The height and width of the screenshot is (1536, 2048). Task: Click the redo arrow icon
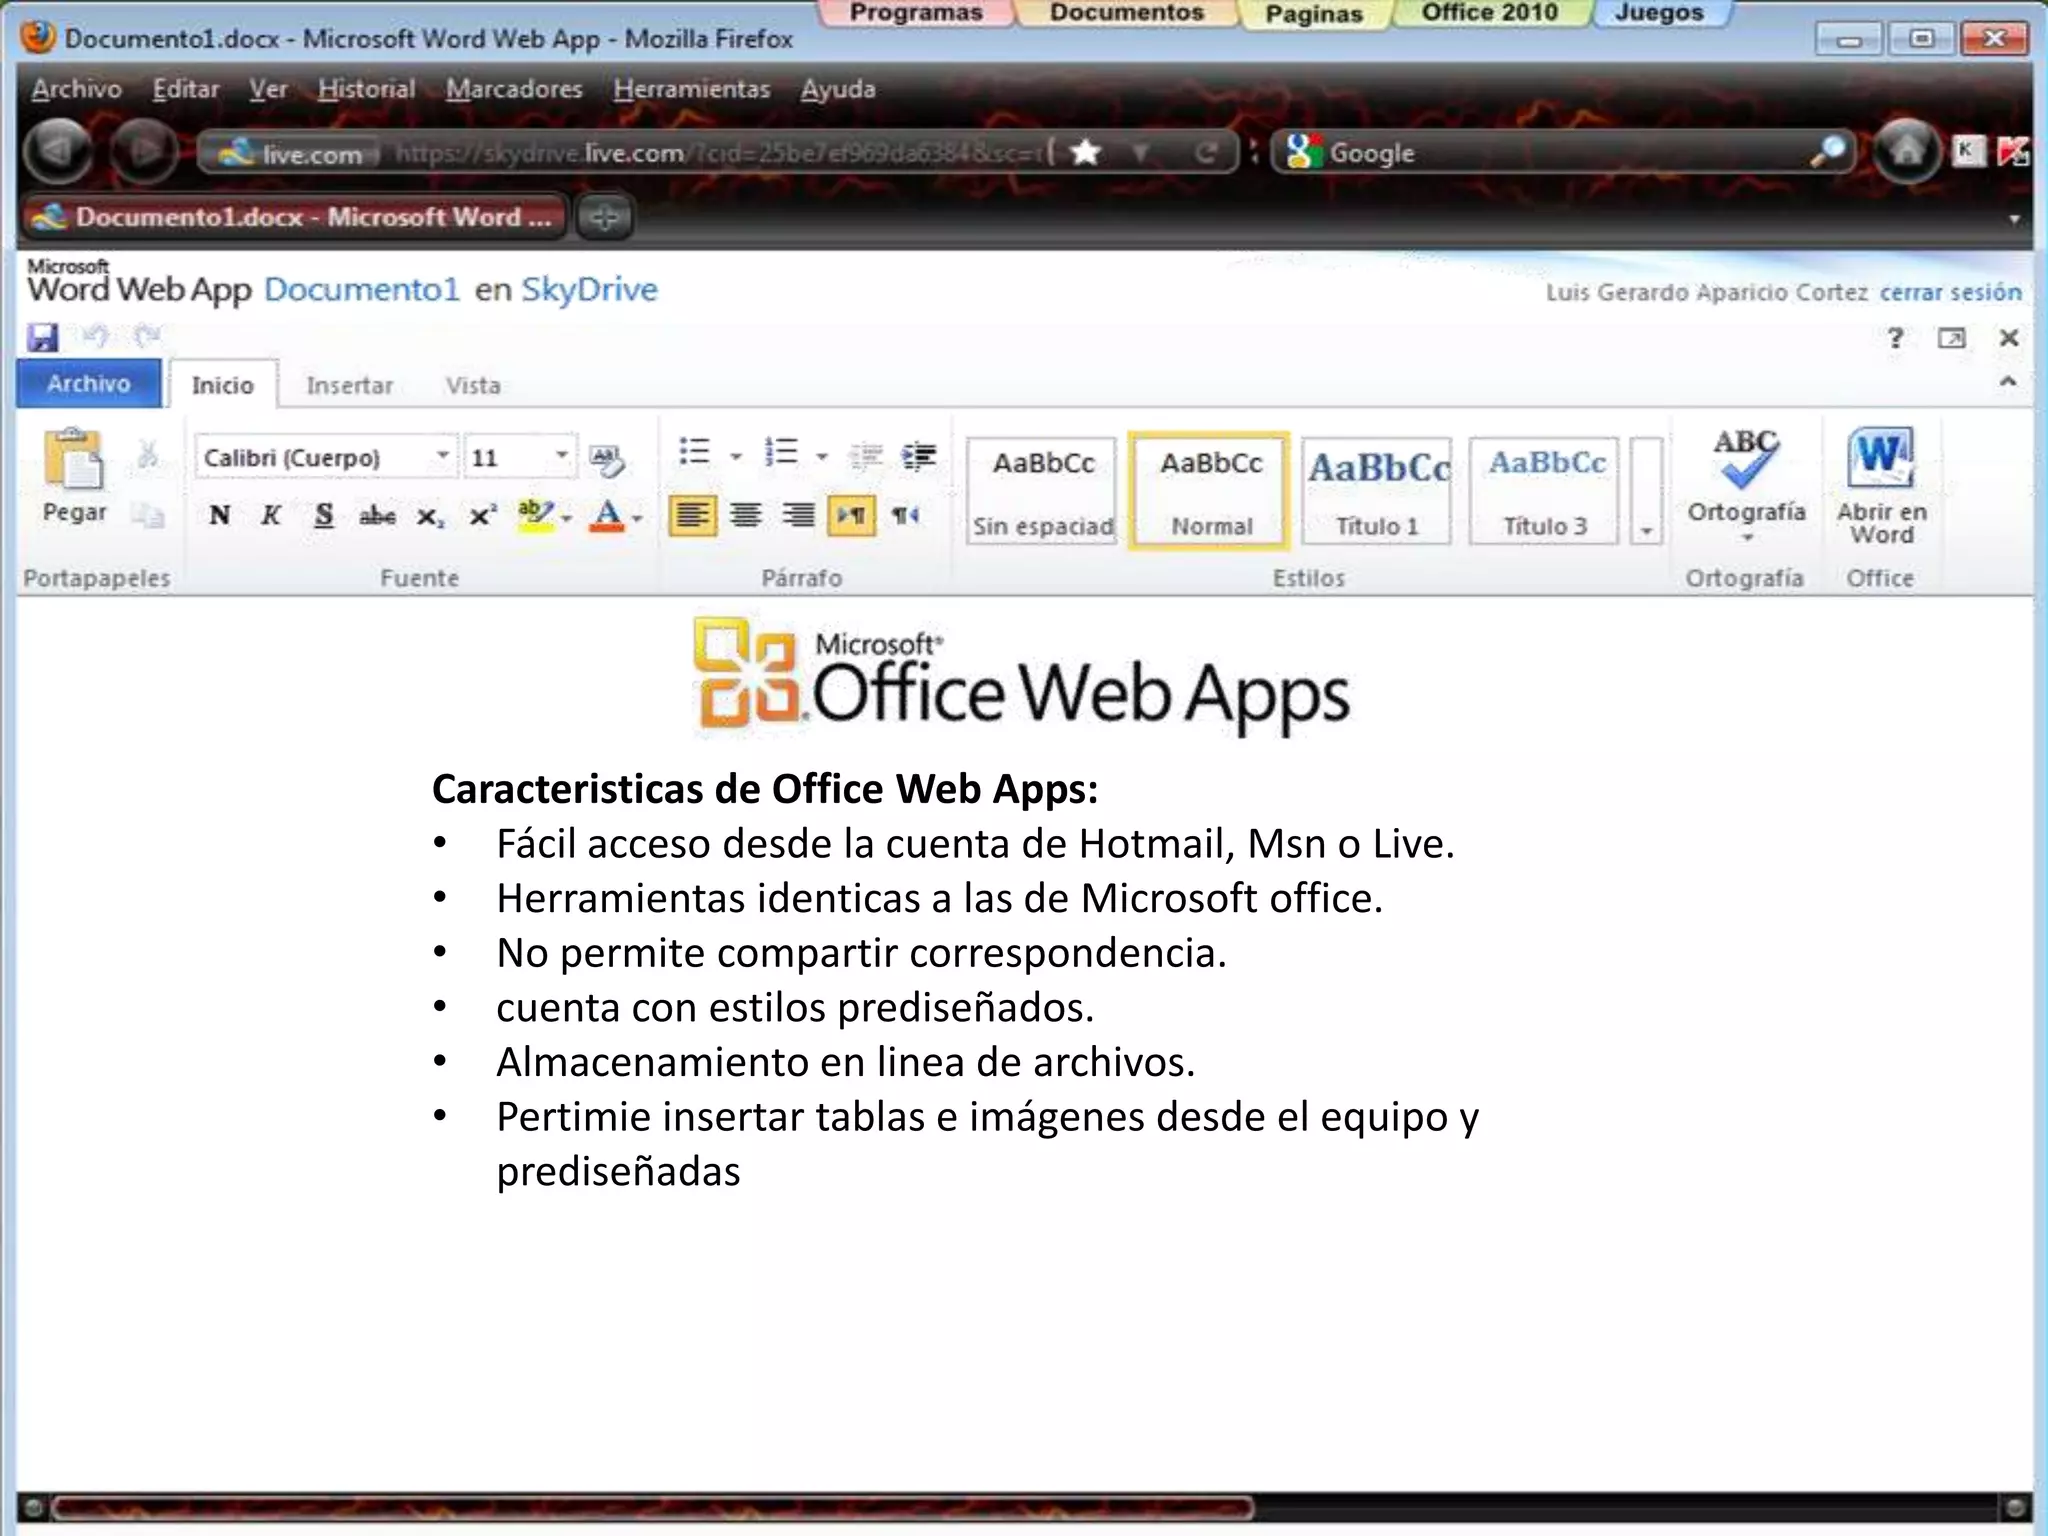[148, 336]
